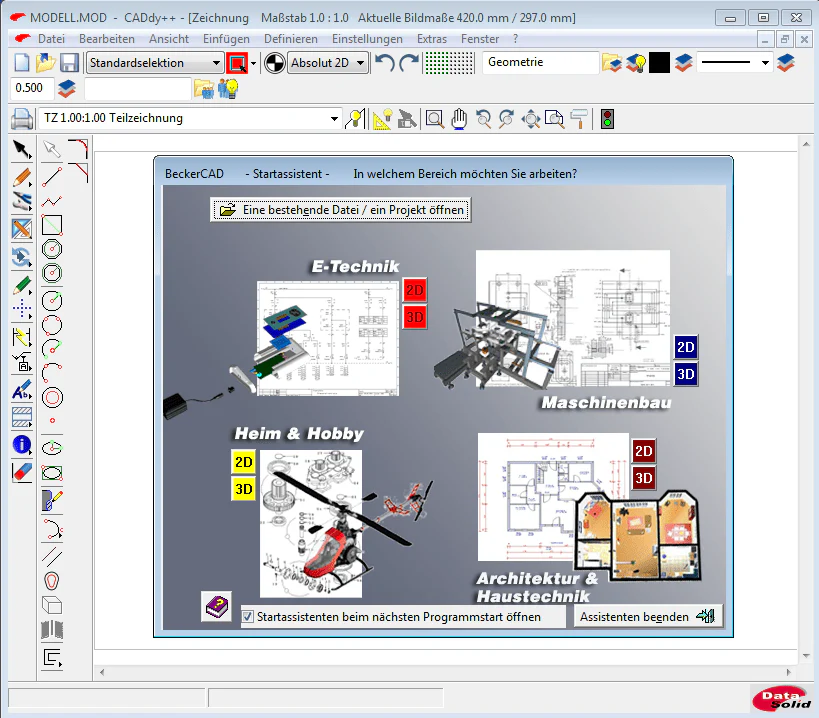Viewport: 819px width, 718px height.
Task: Click Eine bestehende Datei / ein Projekt öffnen
Action: [x=341, y=210]
